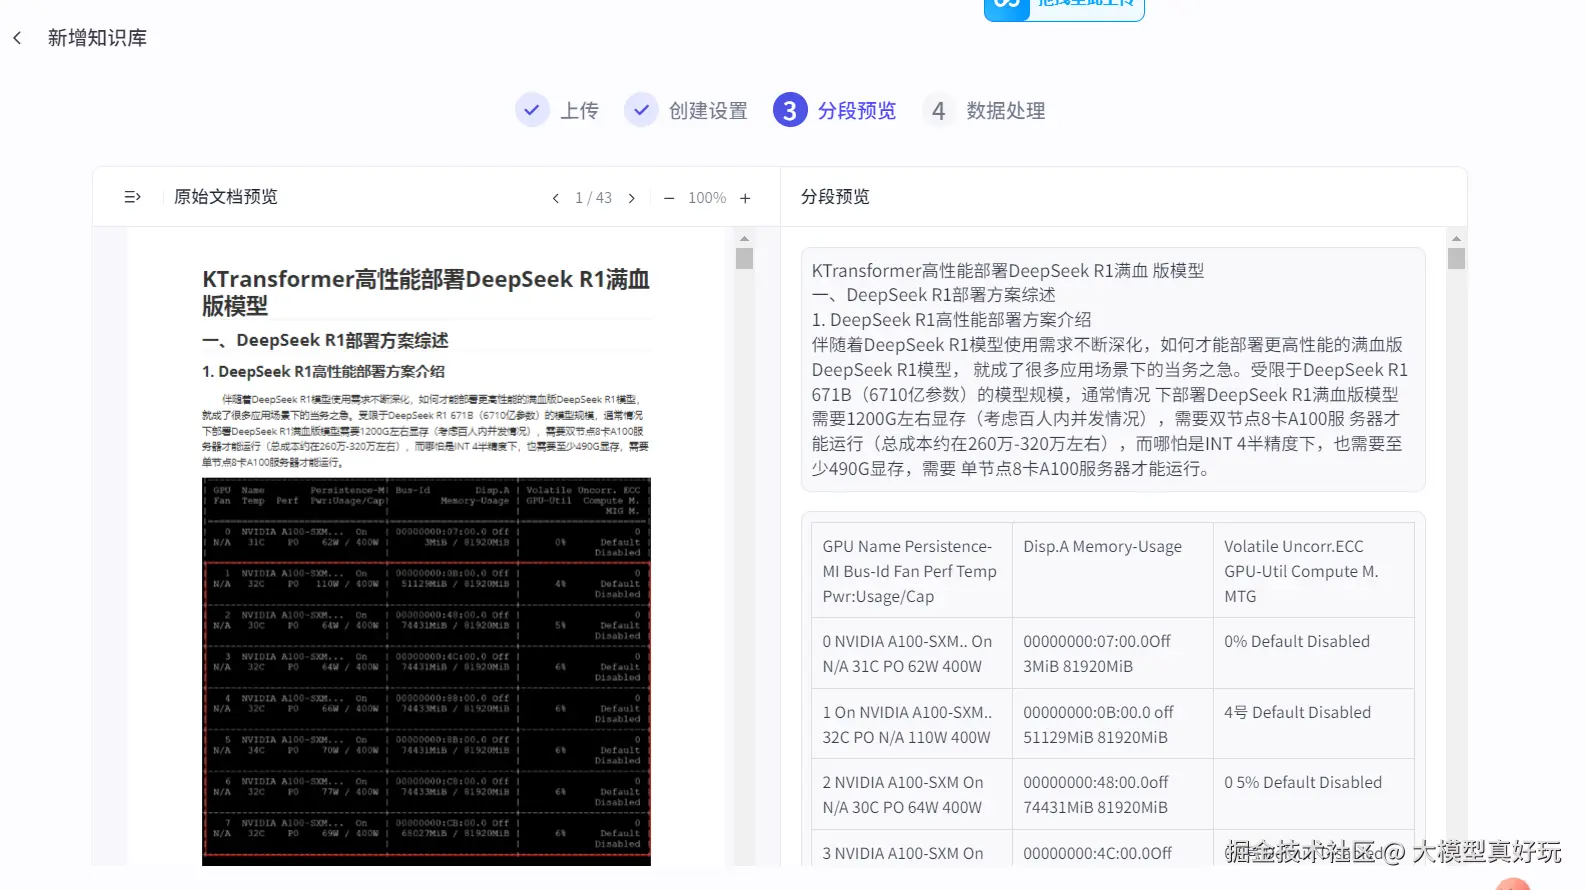The image size is (1586, 890).
Task: Click cell 0 5% Default Disabled
Action: pos(1313,795)
